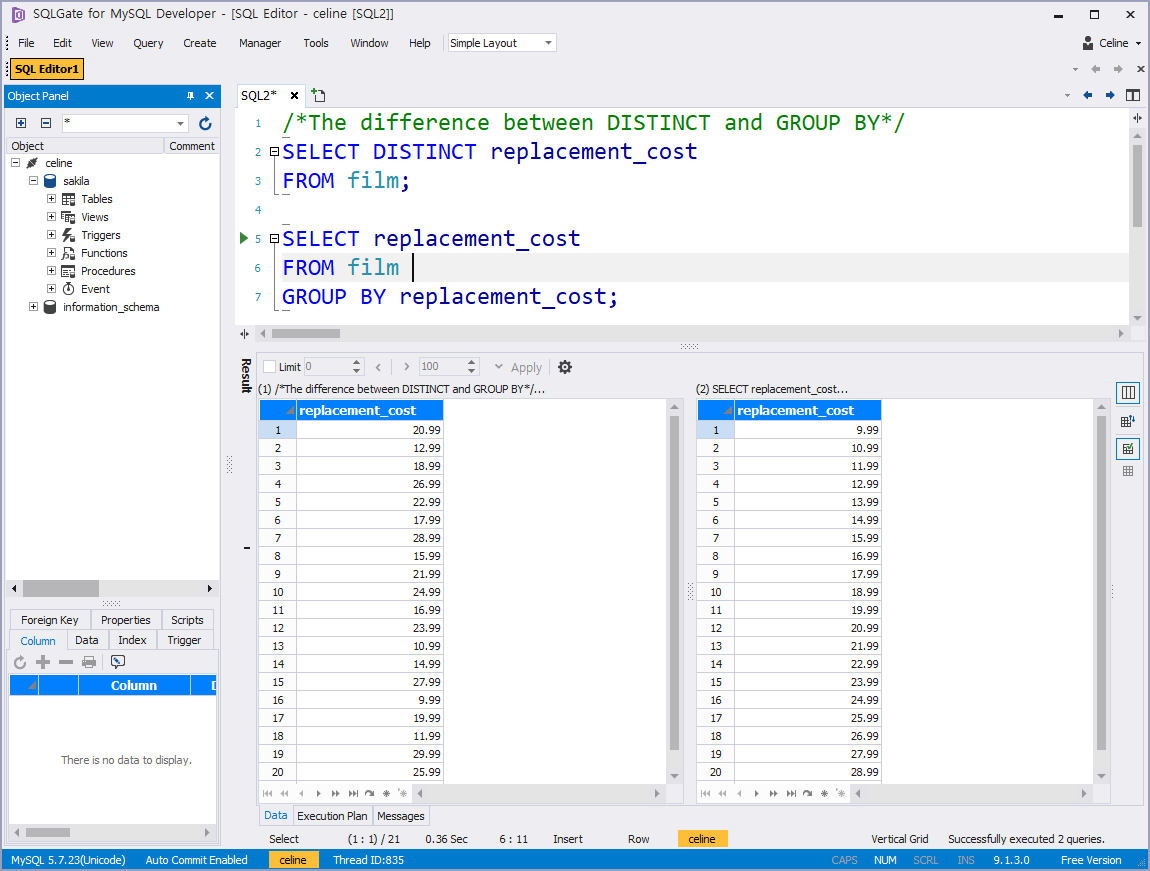The height and width of the screenshot is (871, 1150).
Task: Expand the Tables node under sakila
Action: (x=49, y=198)
